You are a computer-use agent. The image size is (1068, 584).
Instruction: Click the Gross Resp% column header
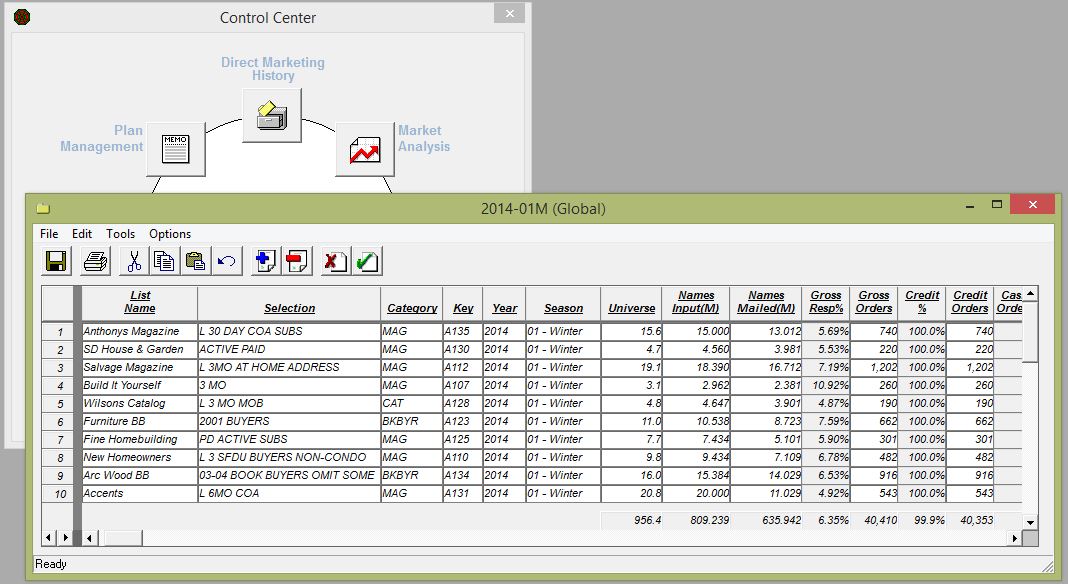pos(826,303)
